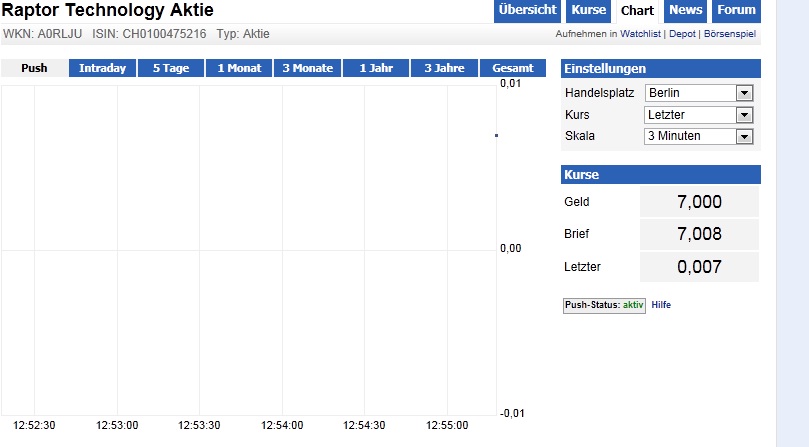Click the Skala dropdown arrow
The image size is (809, 447).
tap(744, 136)
